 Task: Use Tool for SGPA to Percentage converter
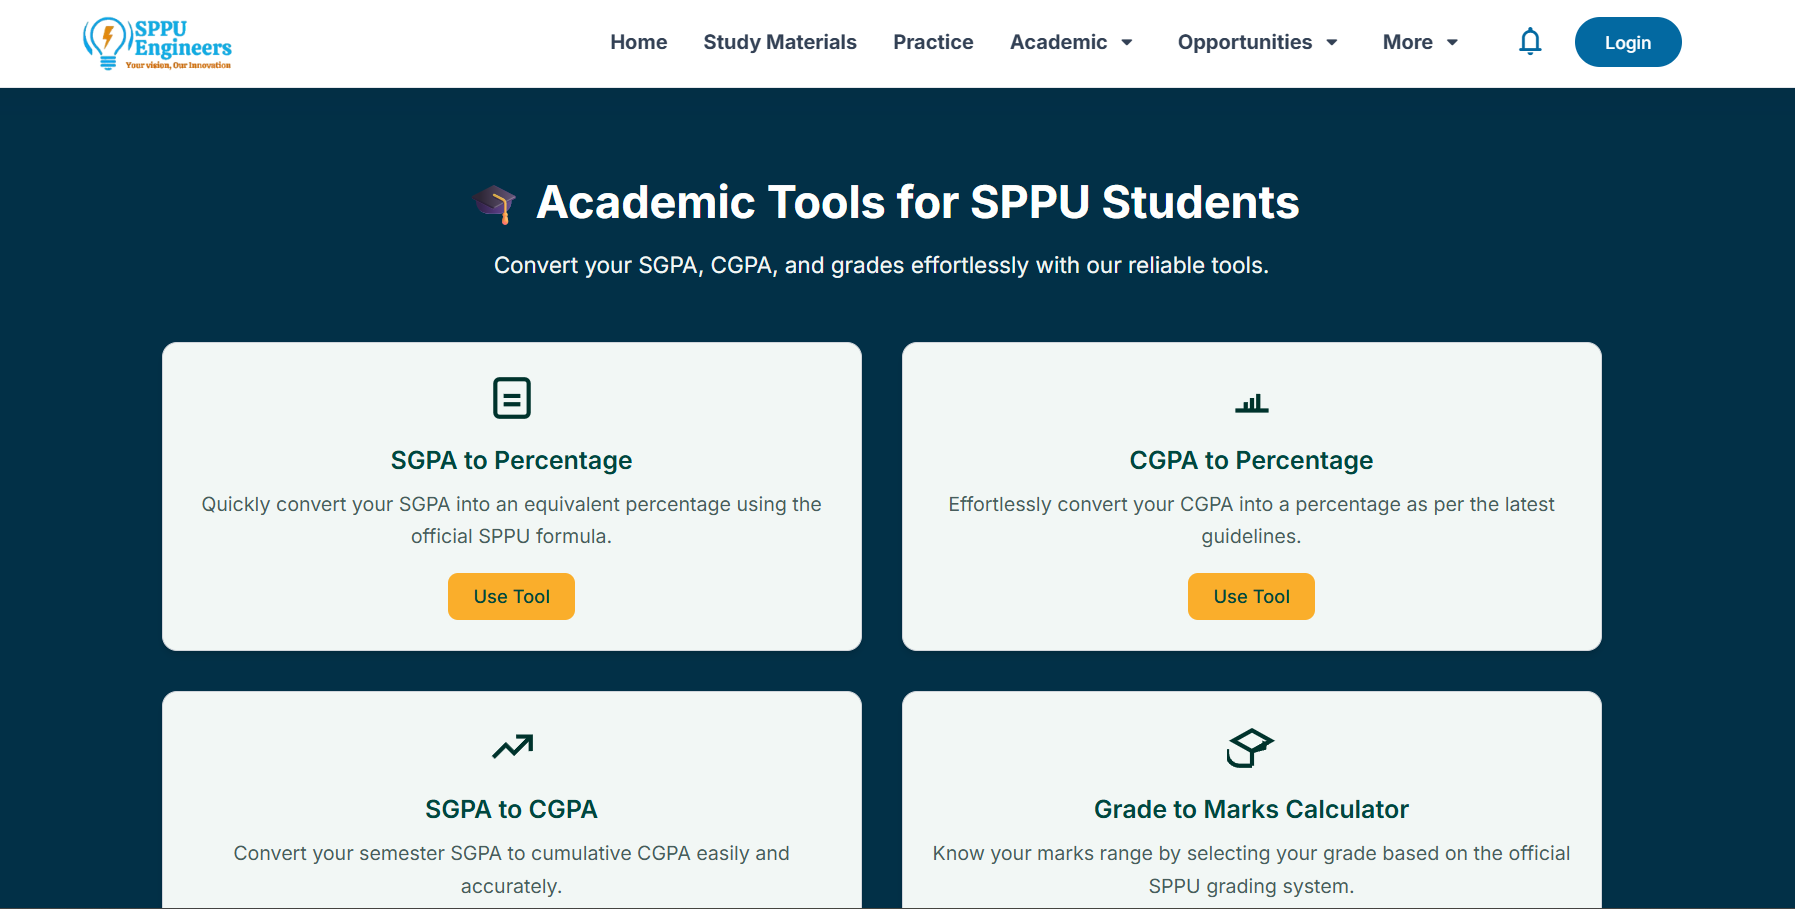[x=511, y=596]
